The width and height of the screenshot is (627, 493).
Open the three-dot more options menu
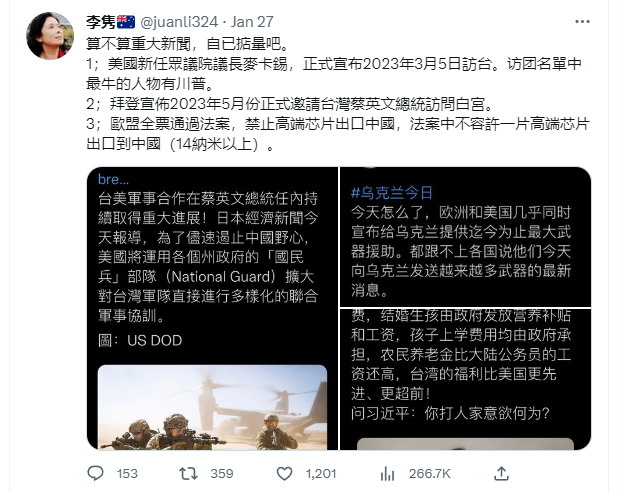(582, 22)
